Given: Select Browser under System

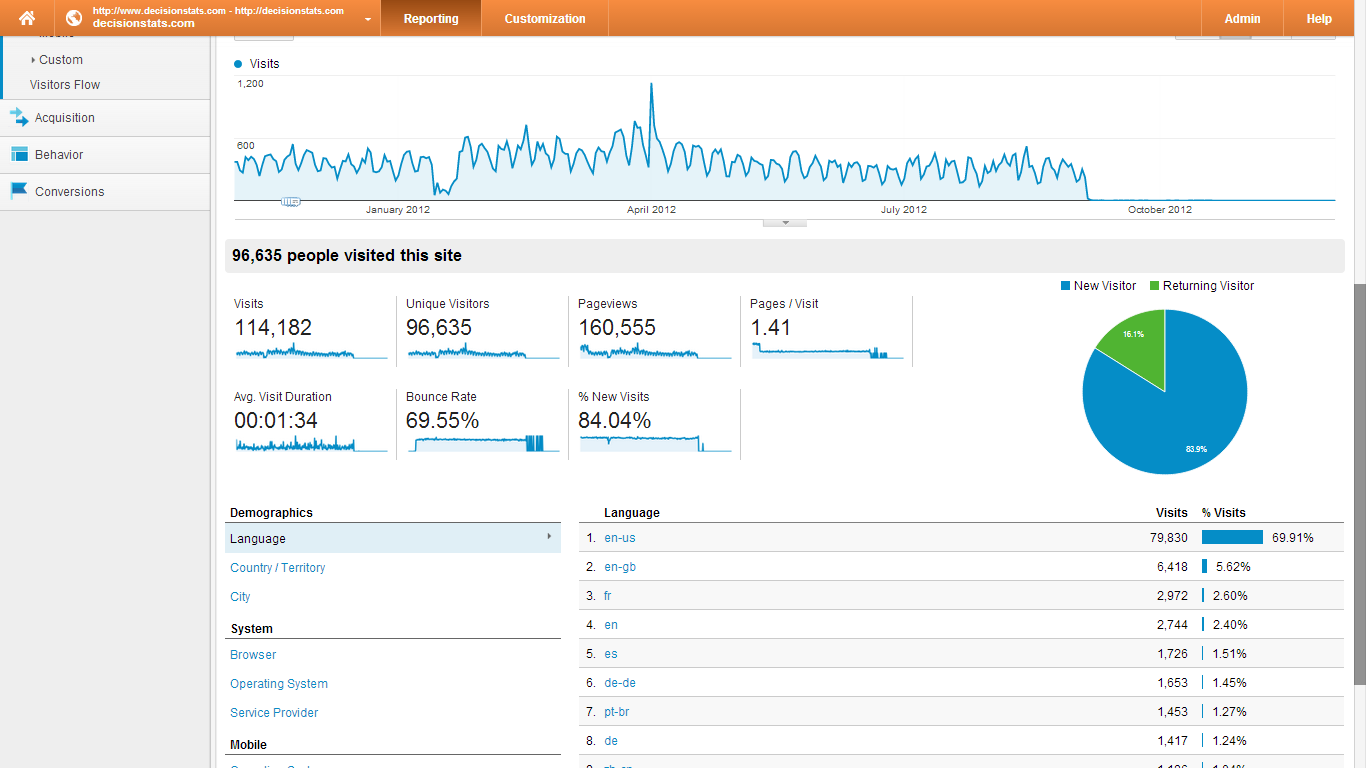Looking at the screenshot, I should pyautogui.click(x=253, y=655).
